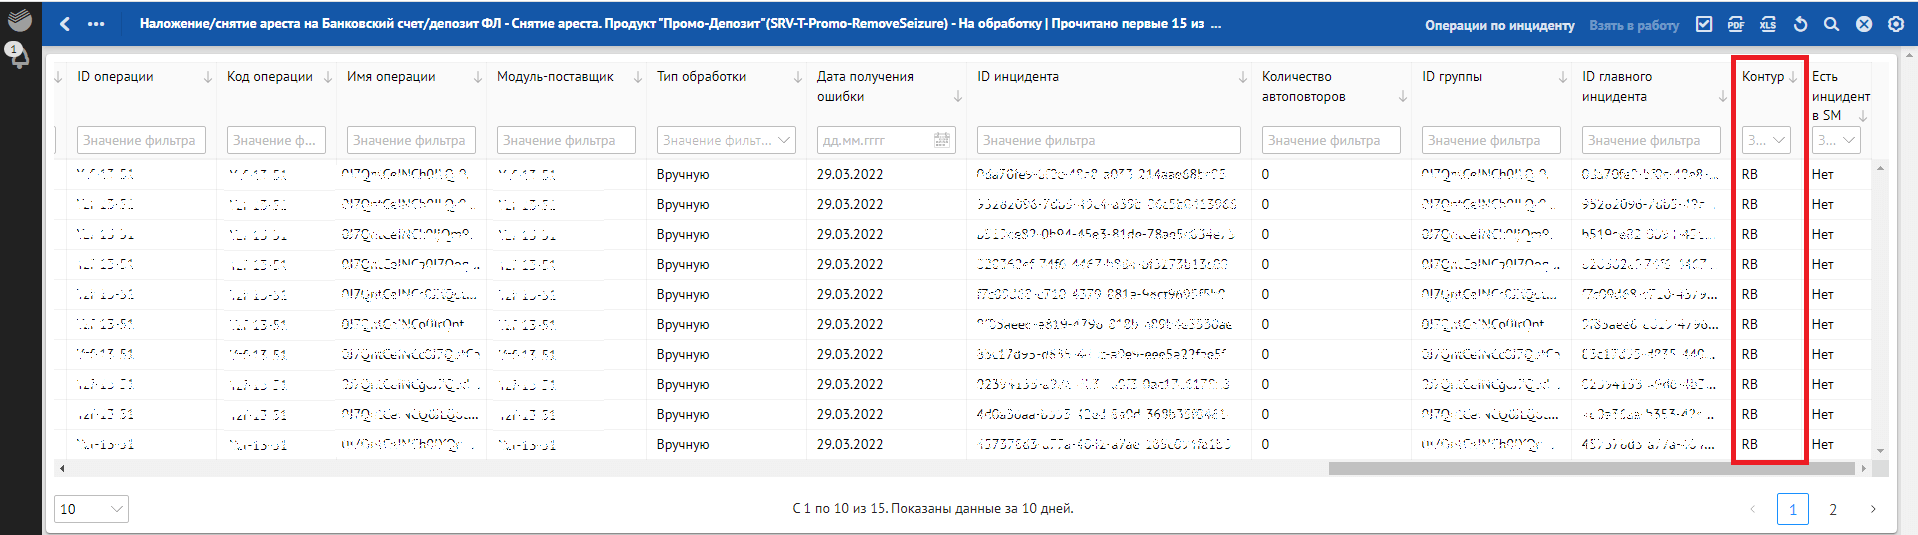Export the table to PDF
The height and width of the screenshot is (535, 1918).
coord(1736,24)
